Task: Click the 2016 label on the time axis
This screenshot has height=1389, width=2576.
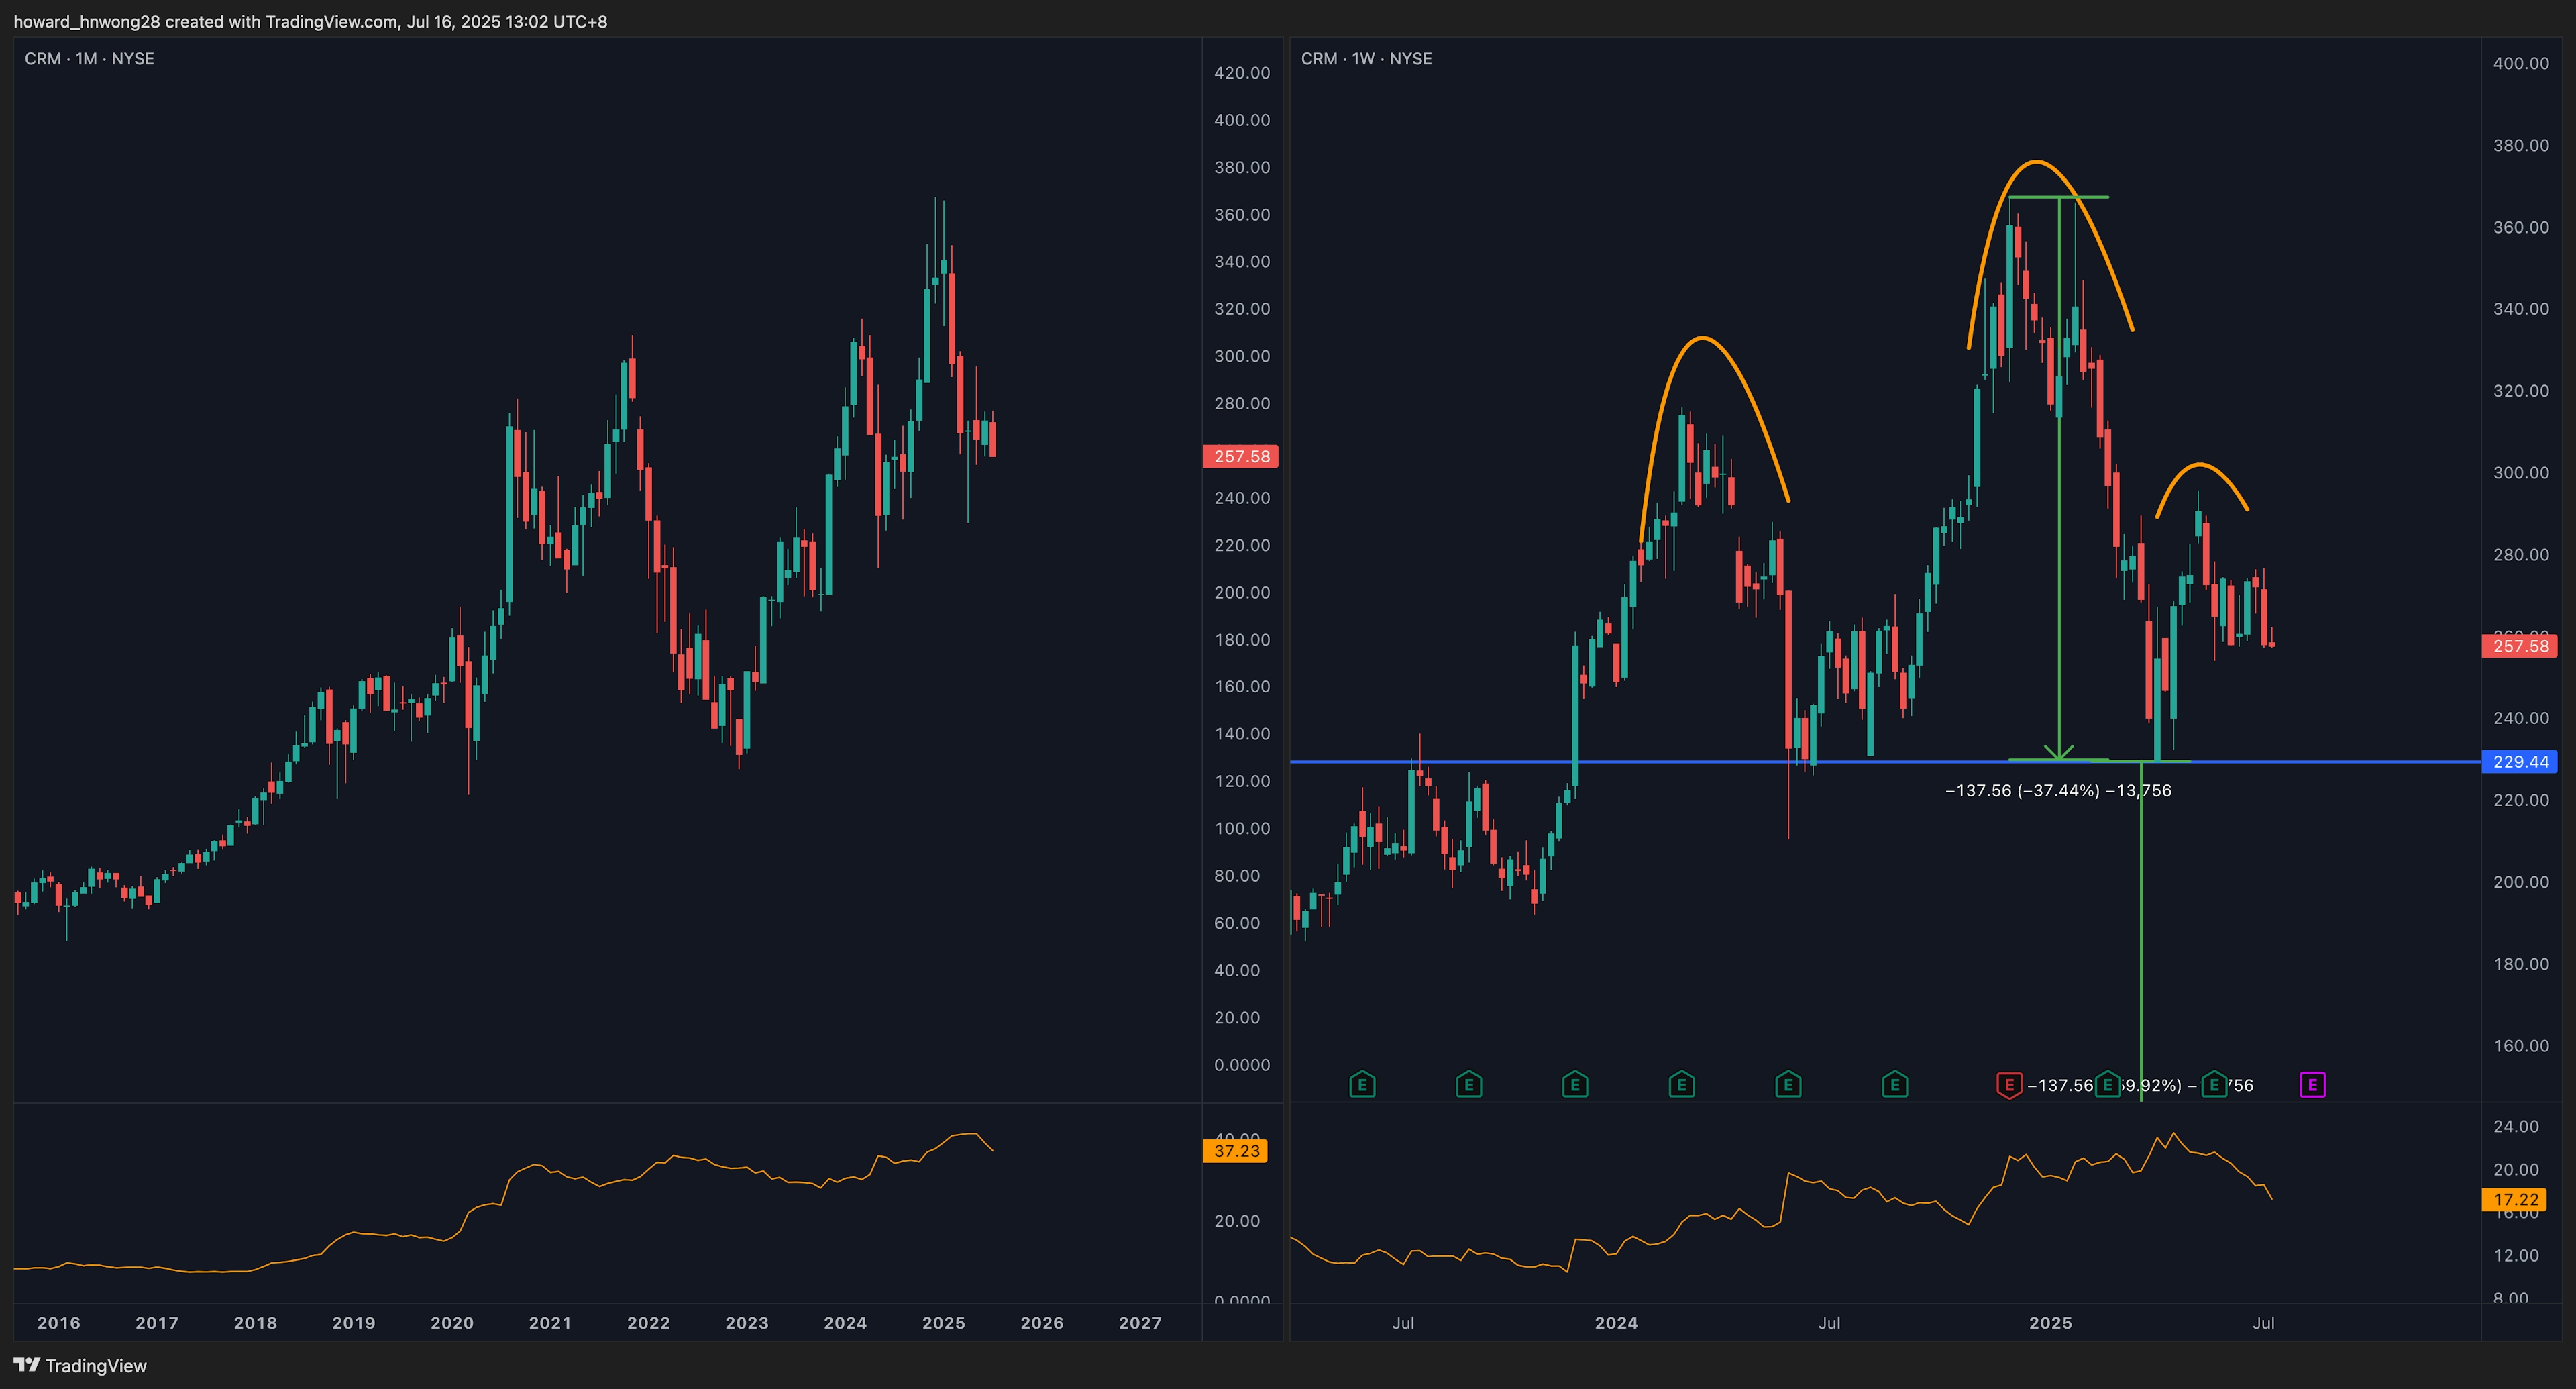Action: pos(59,1323)
